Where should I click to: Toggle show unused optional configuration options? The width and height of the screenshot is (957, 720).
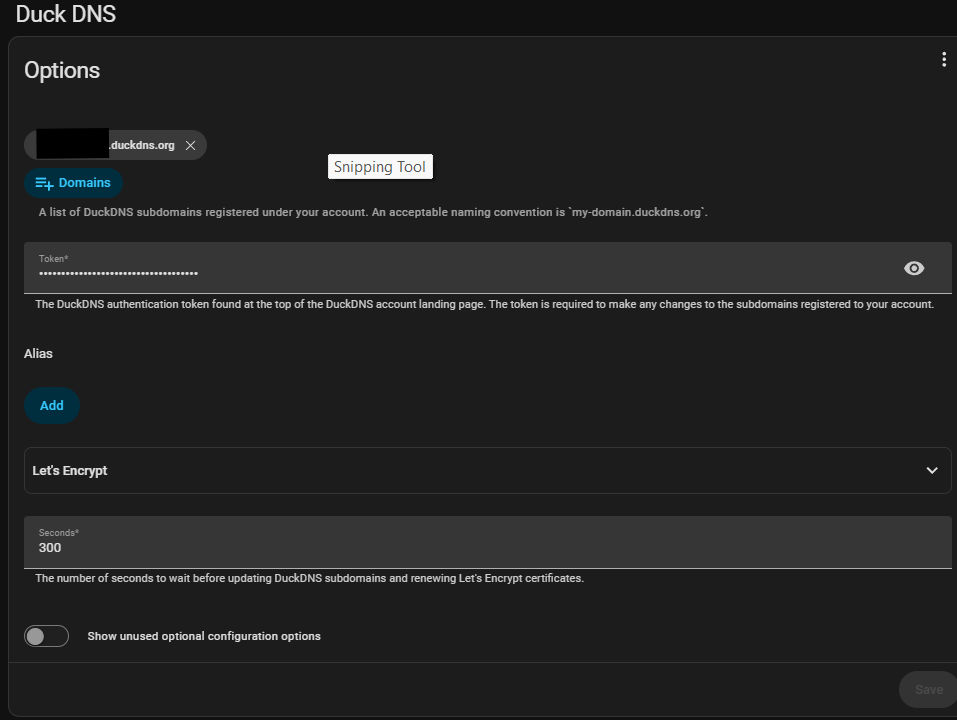pyautogui.click(x=46, y=636)
